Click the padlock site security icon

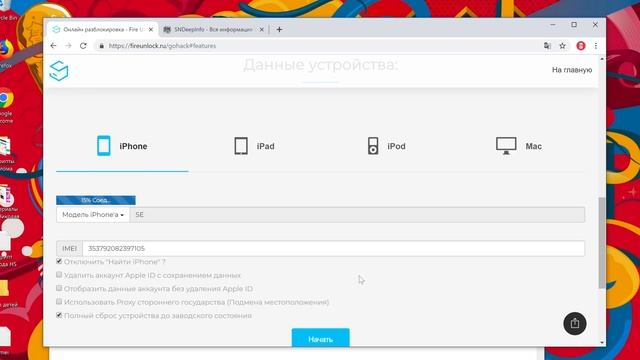pyautogui.click(x=102, y=46)
